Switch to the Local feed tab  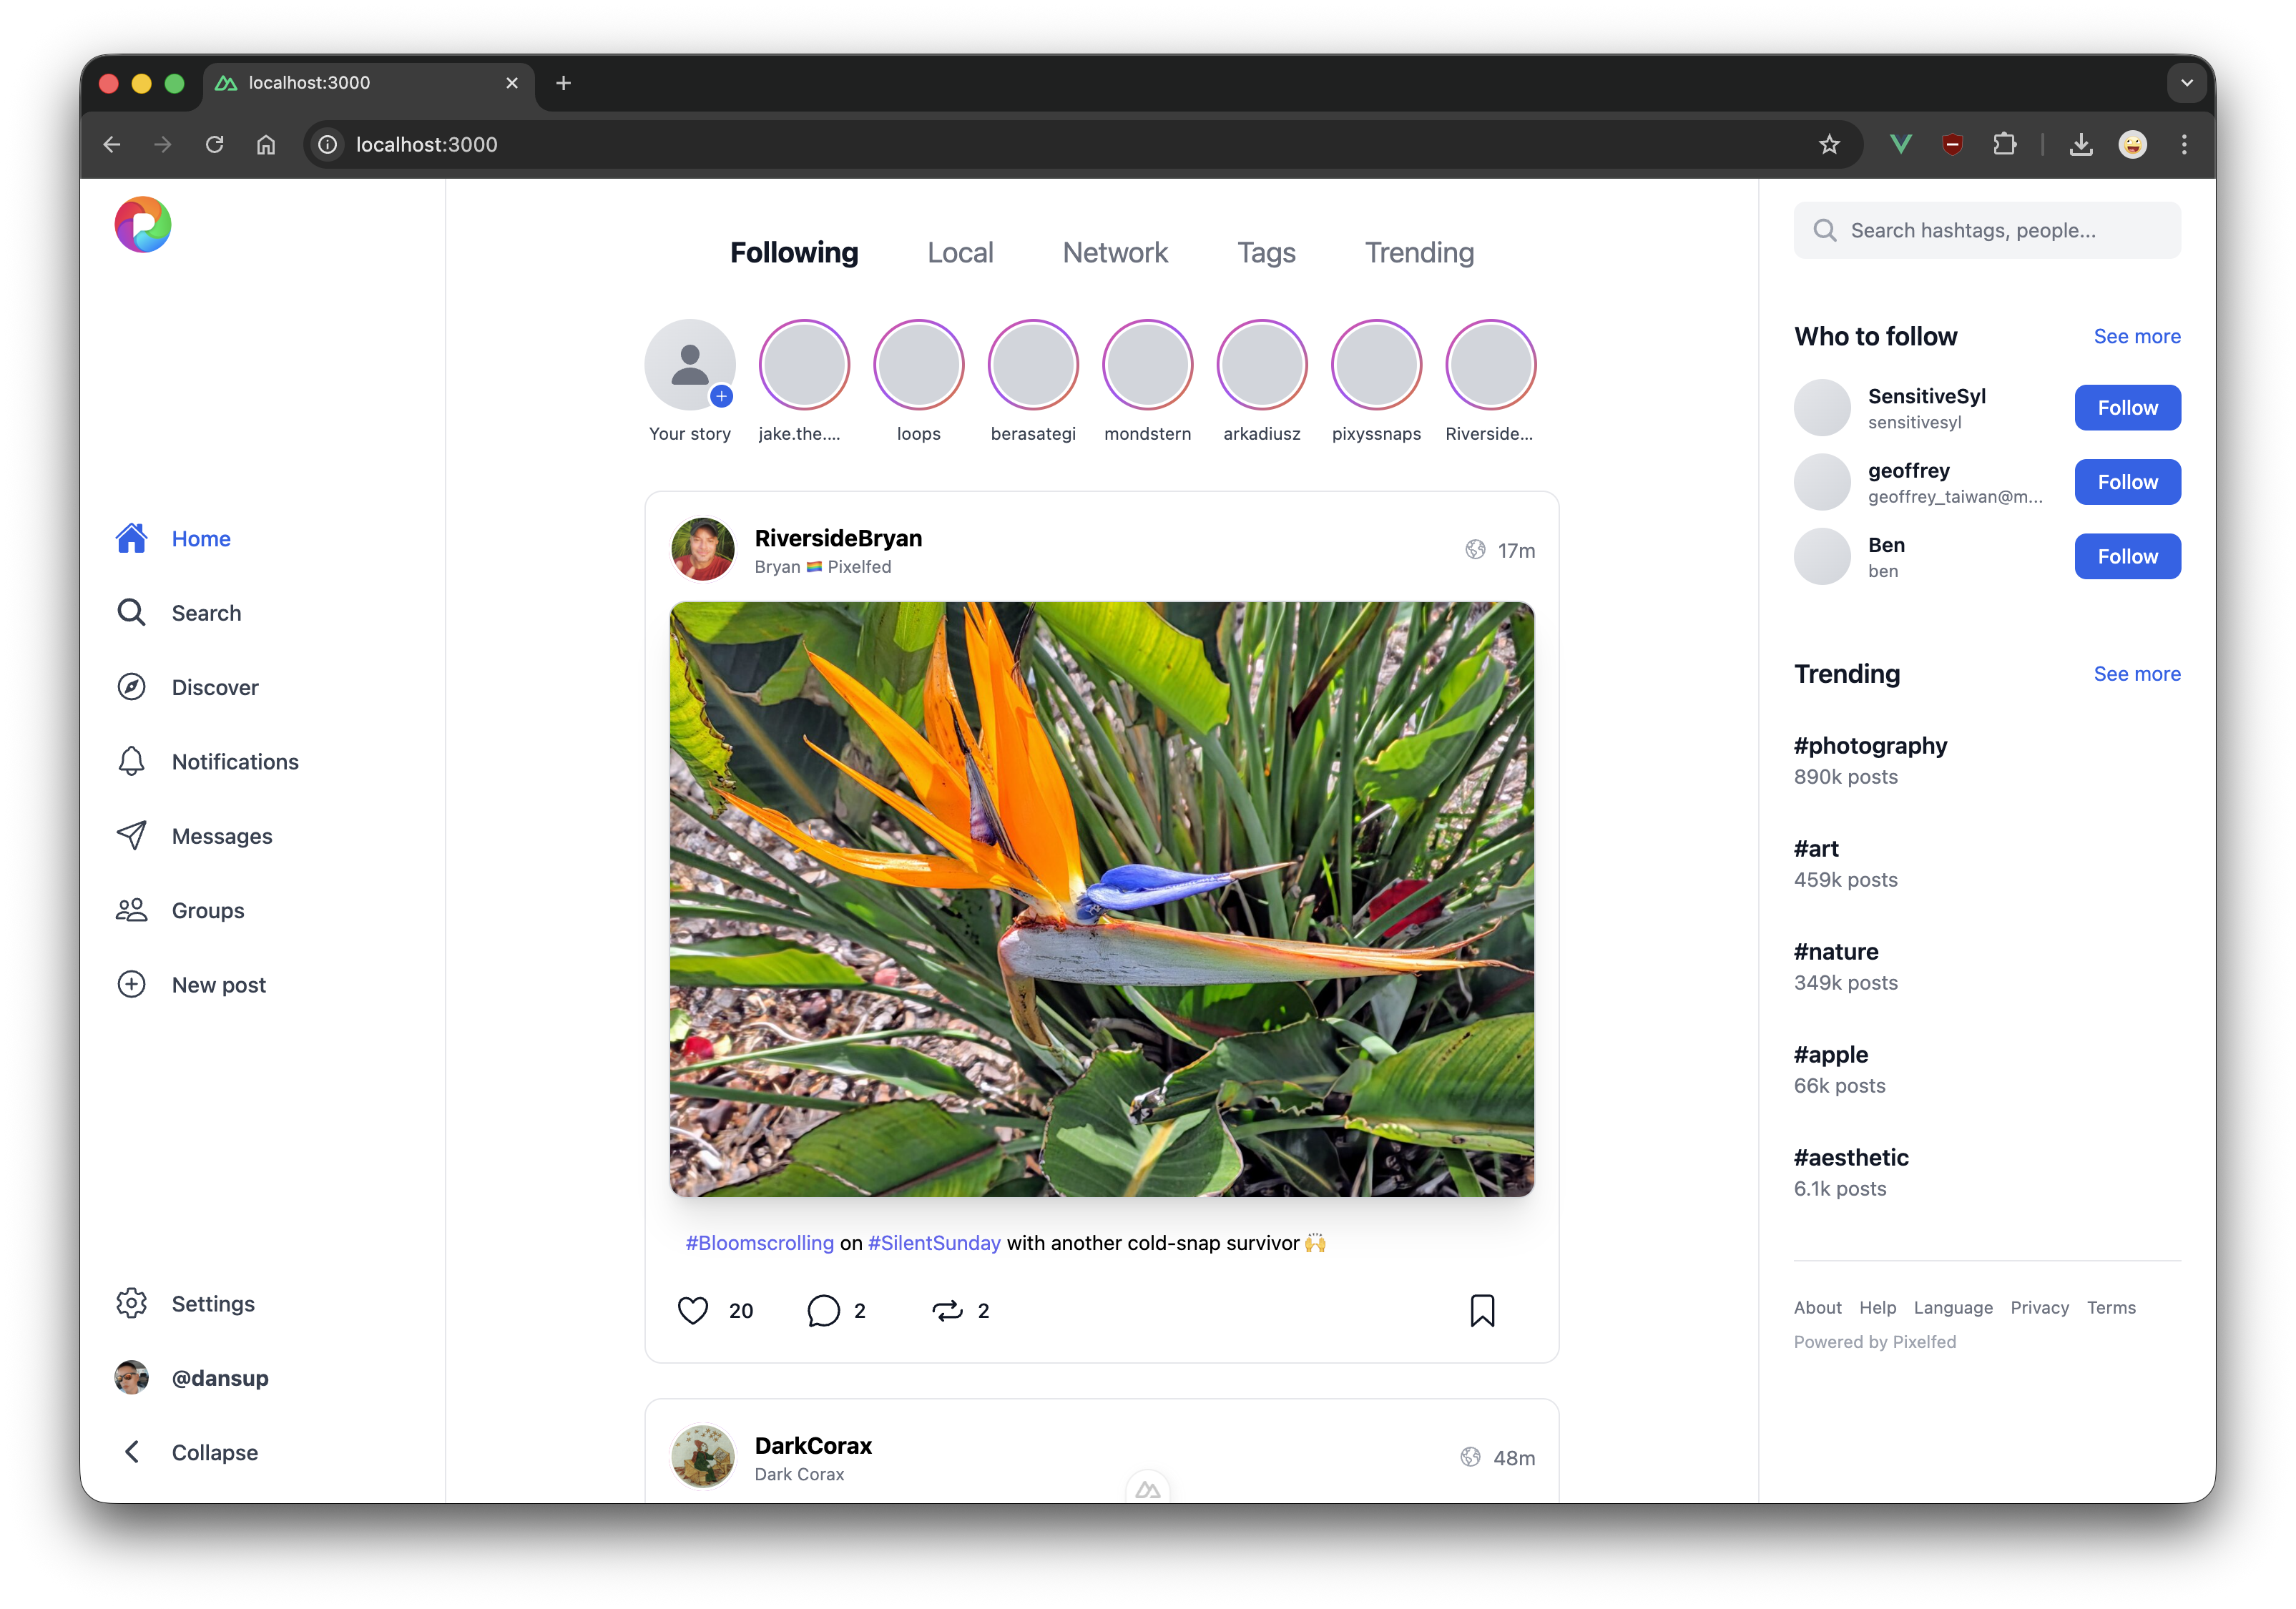point(960,253)
